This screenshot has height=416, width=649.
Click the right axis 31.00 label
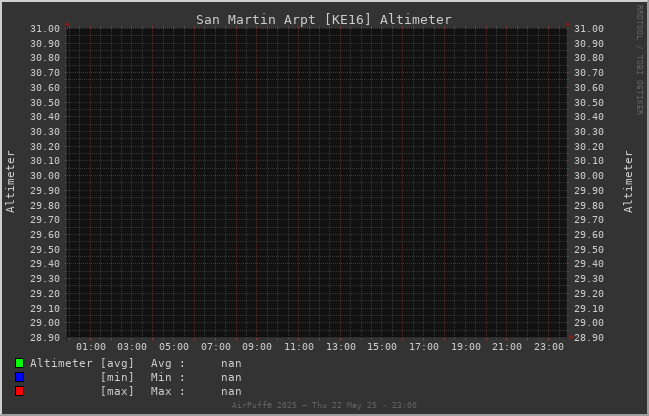(x=589, y=29)
